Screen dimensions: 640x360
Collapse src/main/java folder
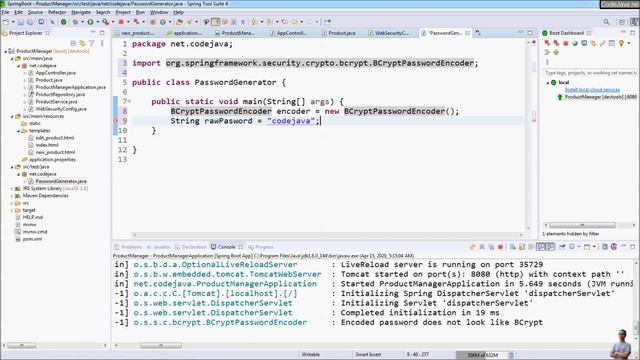12,59
